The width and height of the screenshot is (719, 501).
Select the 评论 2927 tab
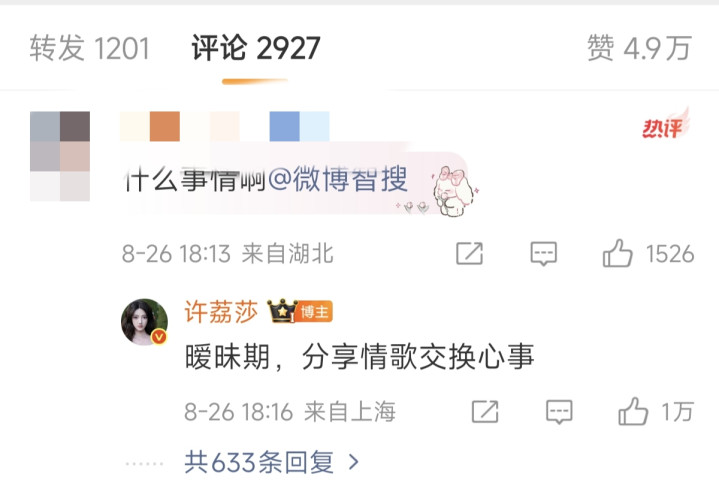(255, 48)
